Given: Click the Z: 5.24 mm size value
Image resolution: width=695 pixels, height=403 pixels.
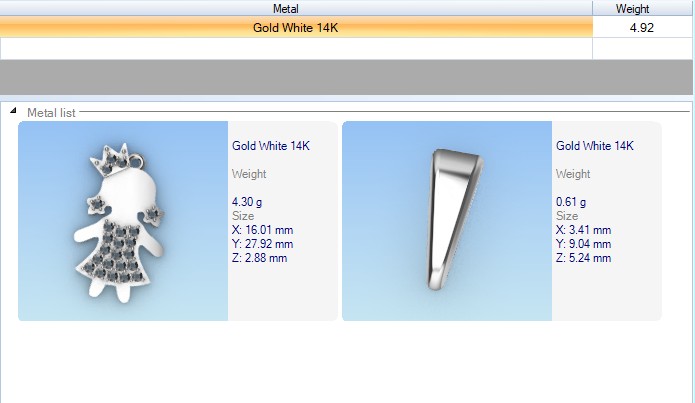Looking at the screenshot, I should click(583, 257).
